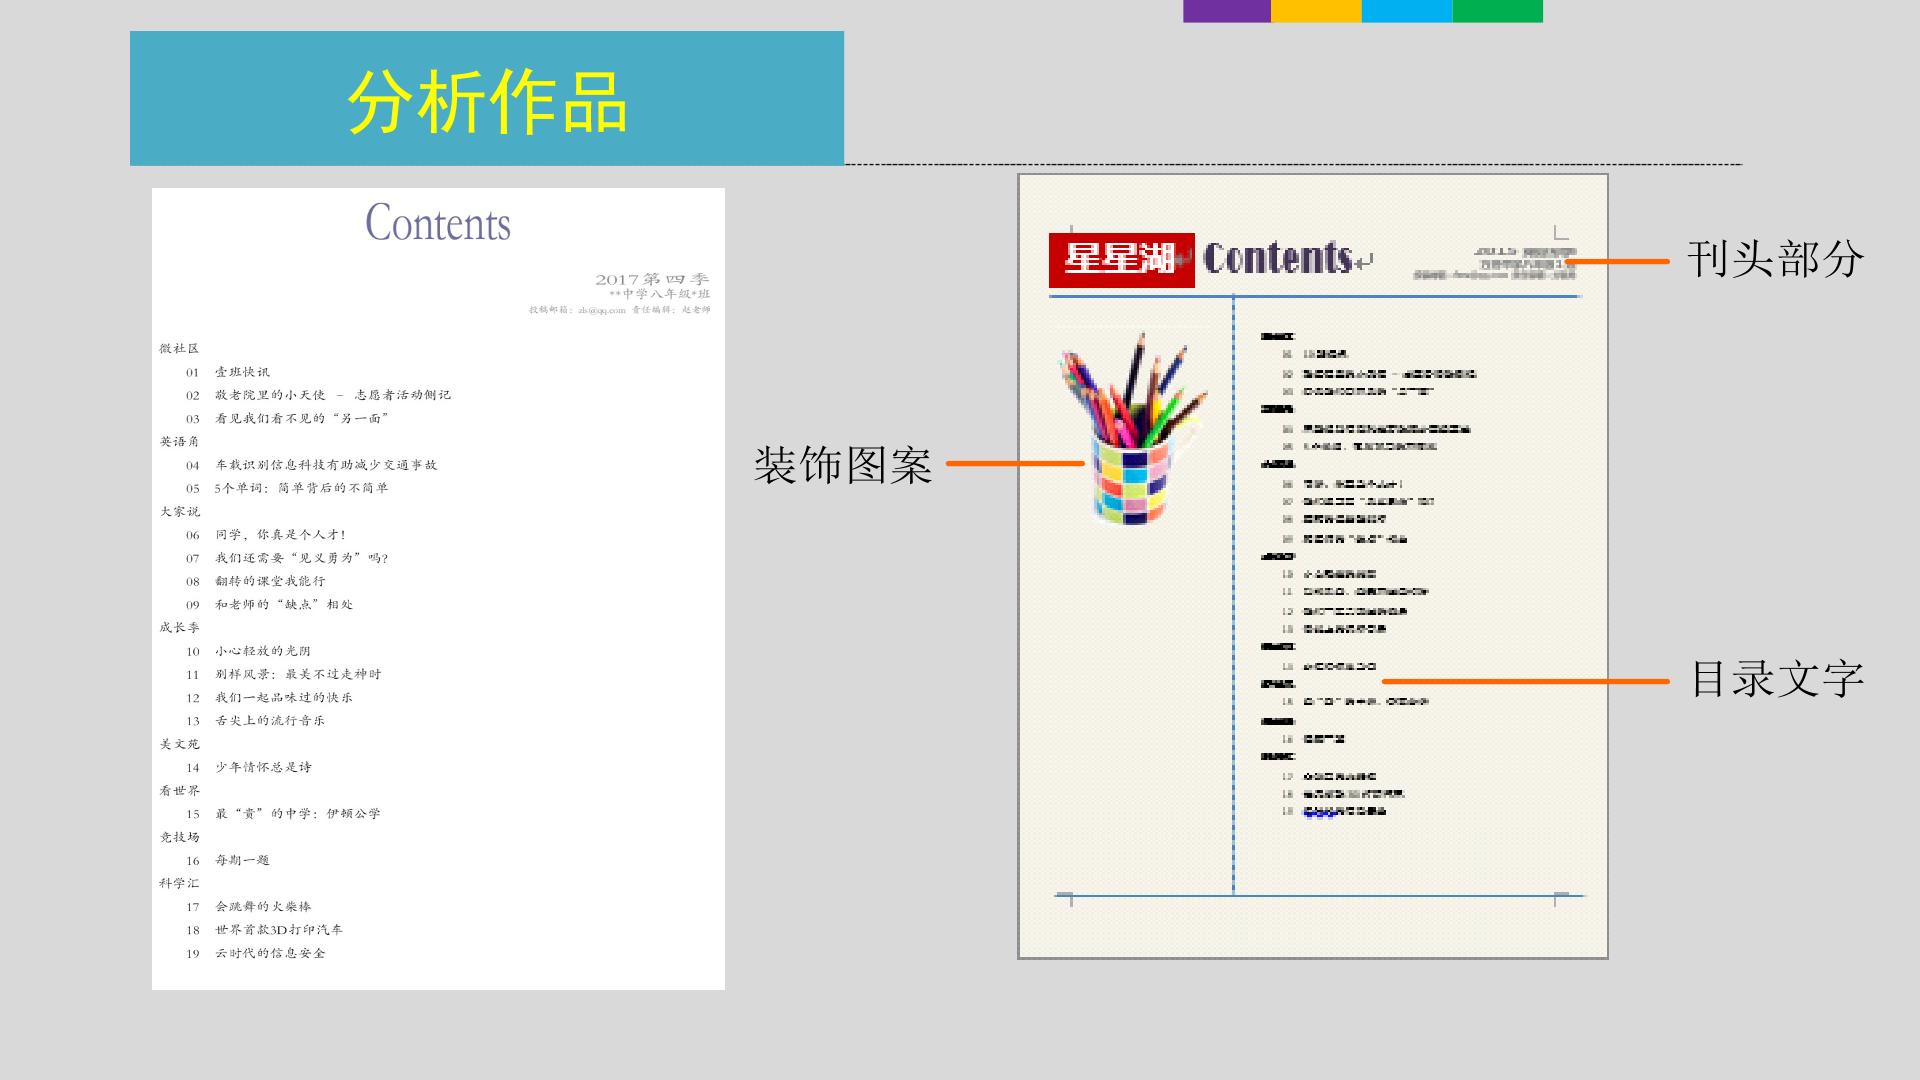The height and width of the screenshot is (1080, 1920).
Task: Click entry 01 壹班快讯
Action: click(x=227, y=372)
